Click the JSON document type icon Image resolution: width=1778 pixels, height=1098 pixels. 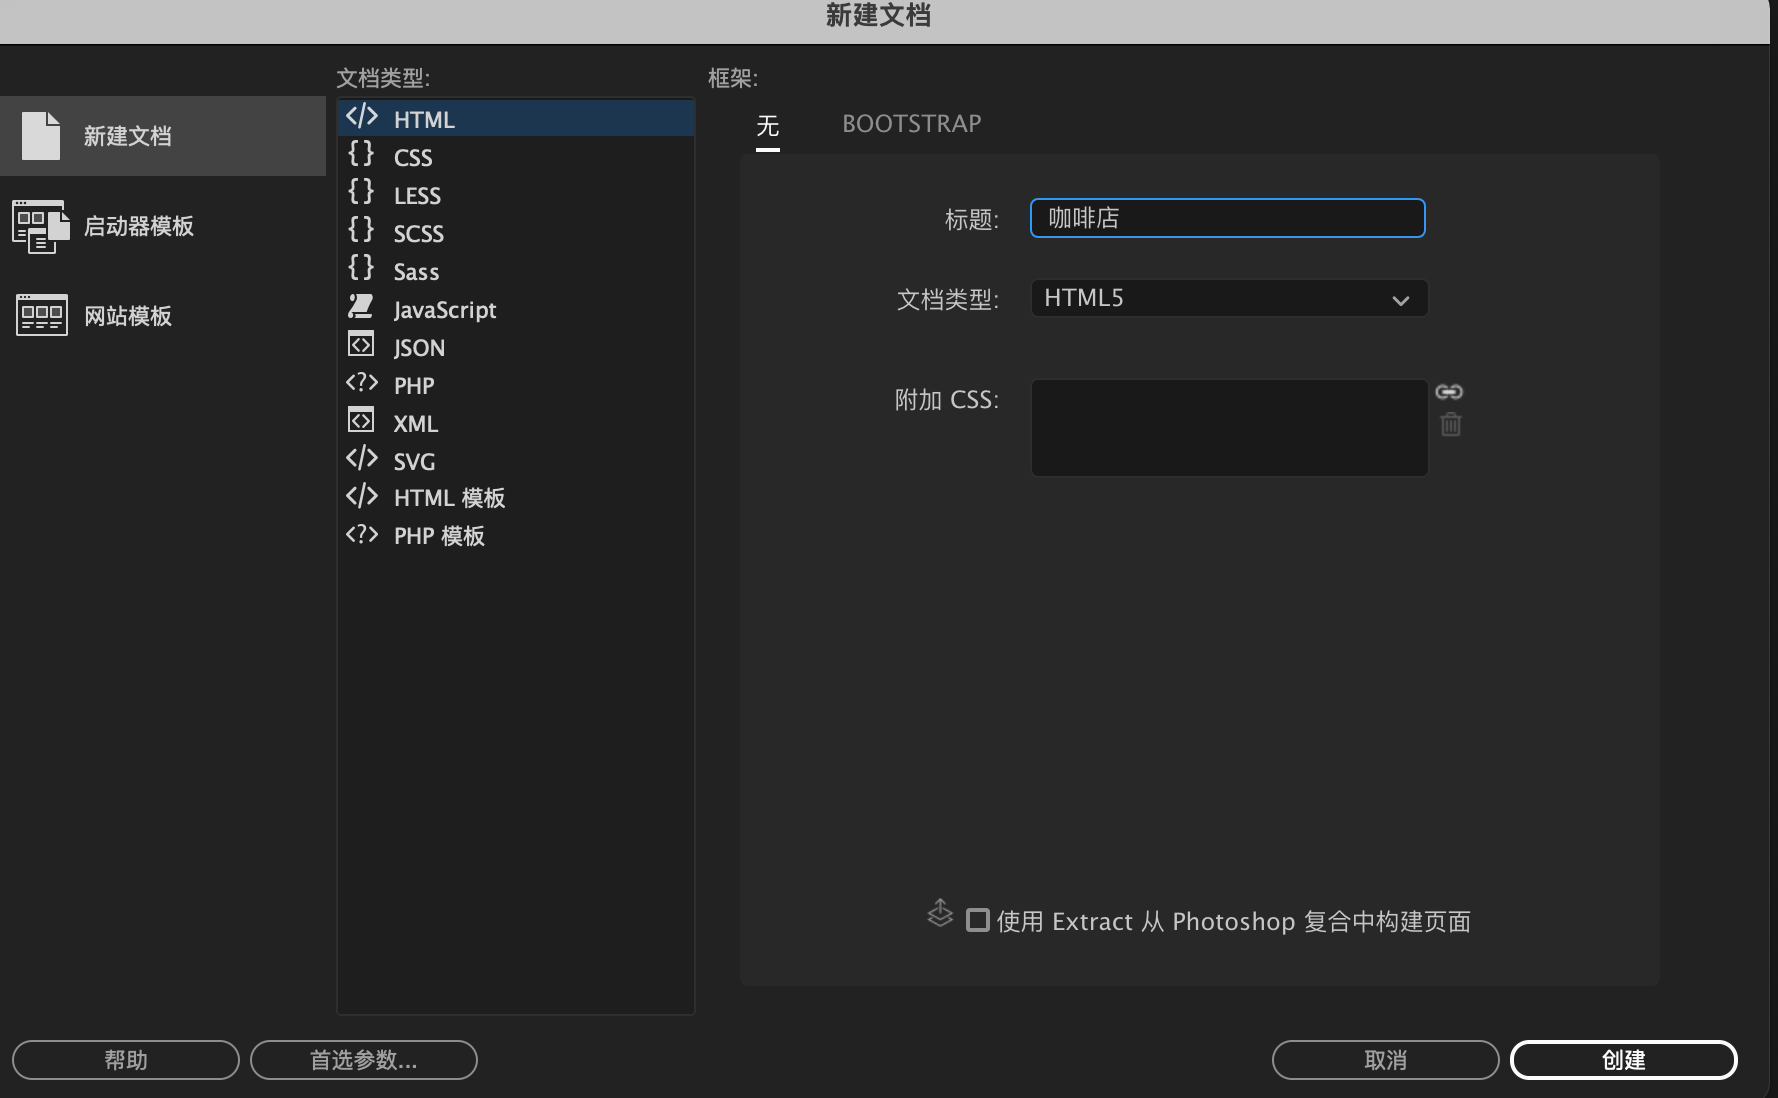click(x=361, y=345)
